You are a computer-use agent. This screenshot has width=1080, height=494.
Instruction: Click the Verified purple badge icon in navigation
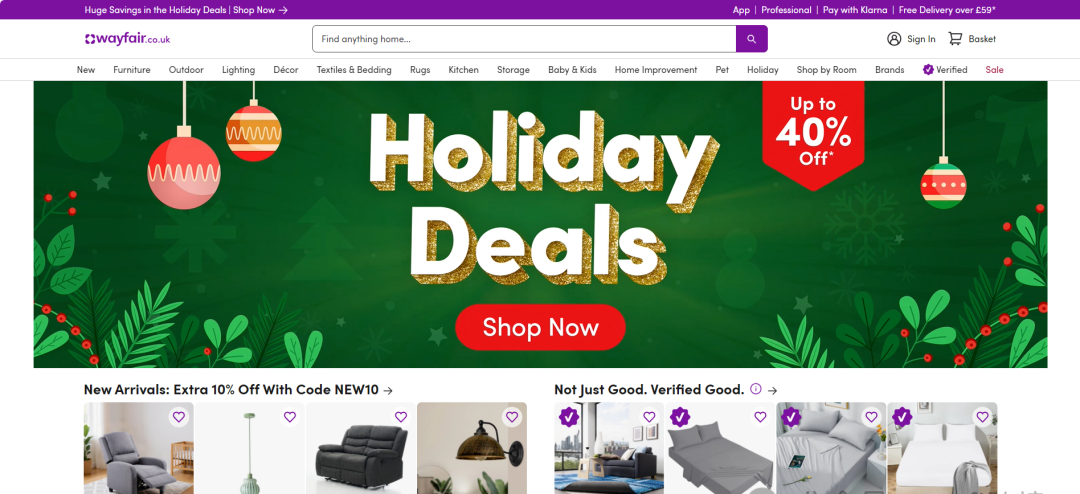(928, 70)
